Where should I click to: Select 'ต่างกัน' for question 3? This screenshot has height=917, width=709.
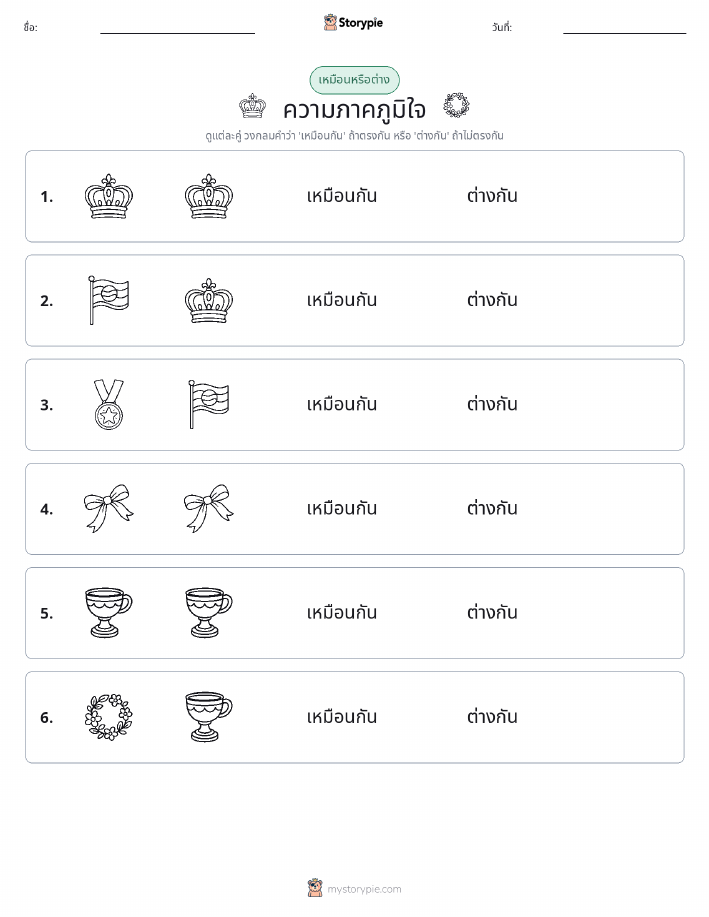[x=492, y=404]
